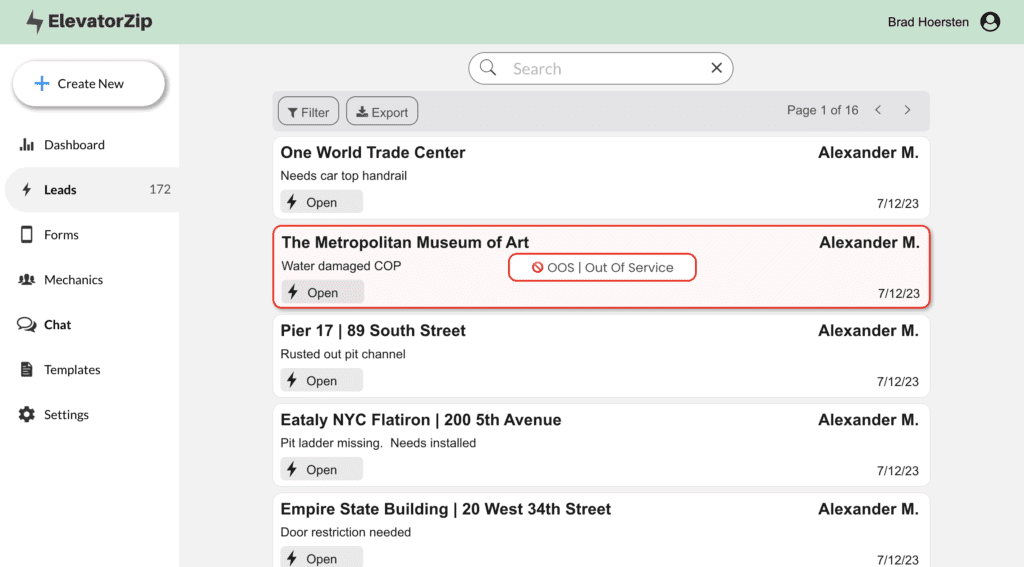Click the Mechanics people icon
This screenshot has width=1024, height=567.
pyautogui.click(x=27, y=280)
